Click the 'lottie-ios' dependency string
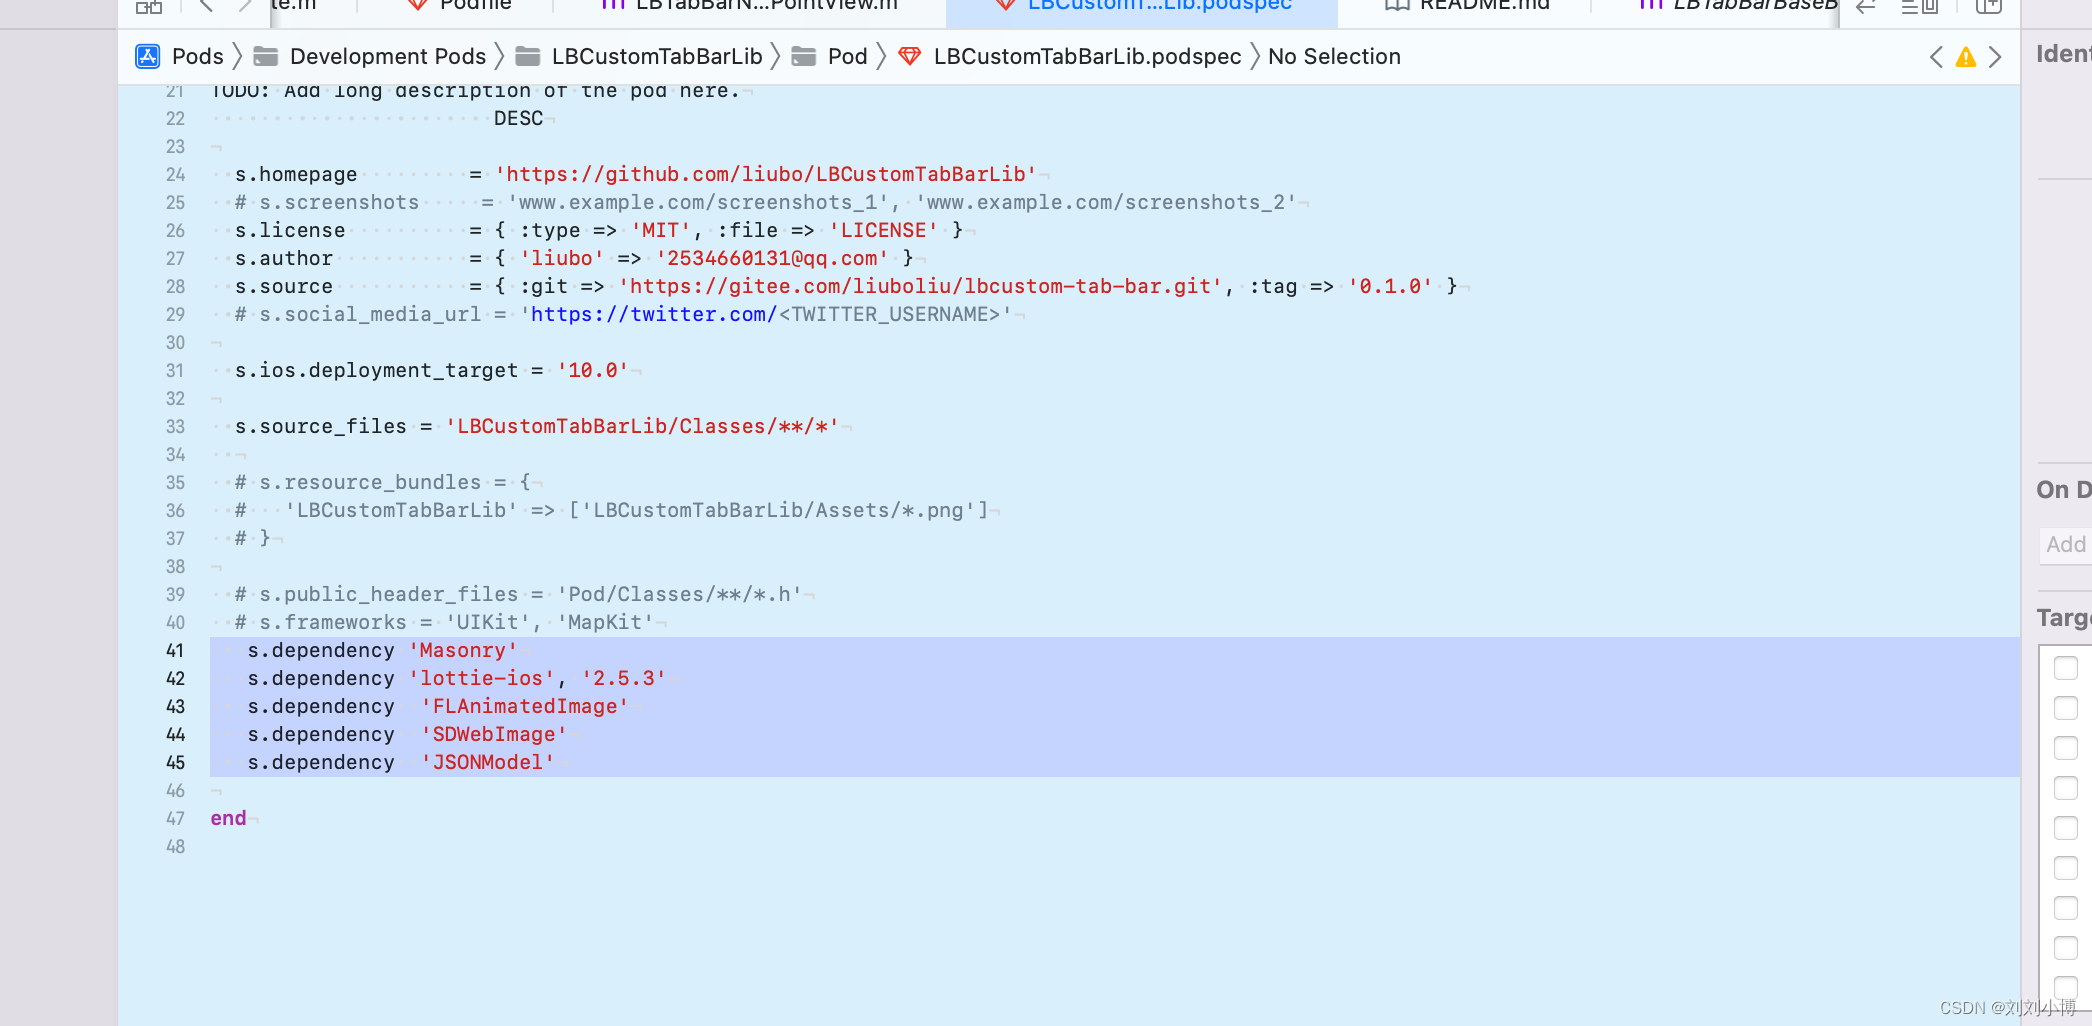Screen dimensions: 2092x1026 (x=481, y=678)
